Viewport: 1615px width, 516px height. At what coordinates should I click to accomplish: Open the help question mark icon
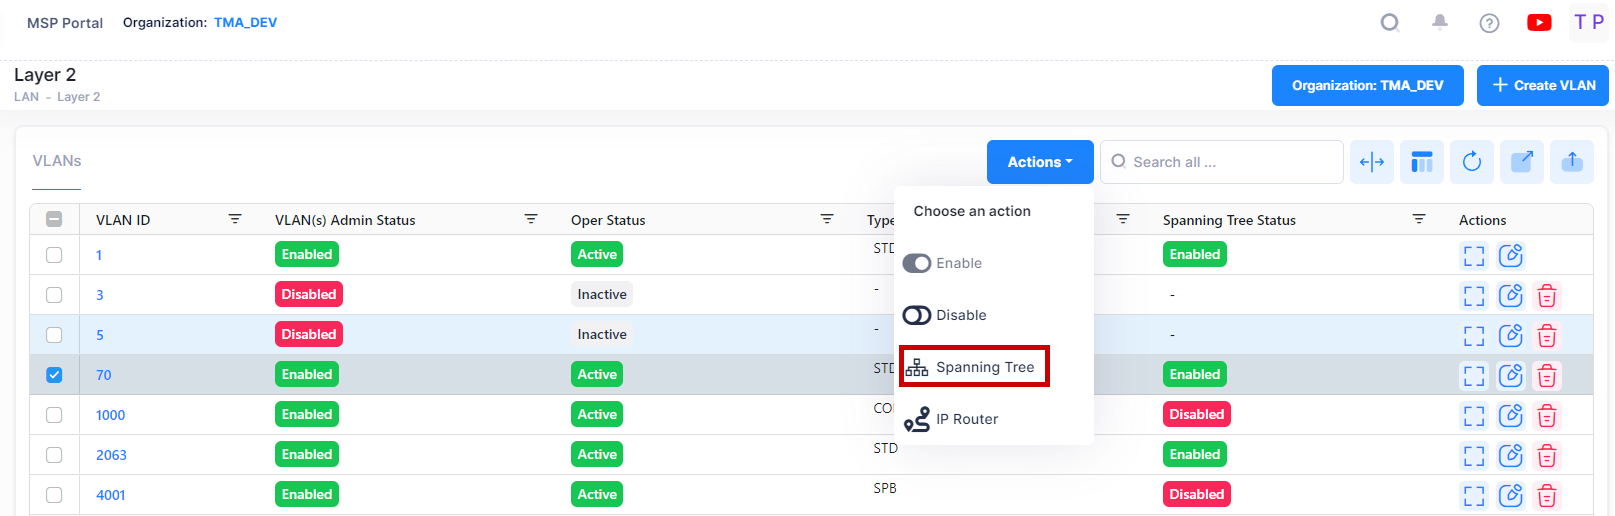point(1489,23)
